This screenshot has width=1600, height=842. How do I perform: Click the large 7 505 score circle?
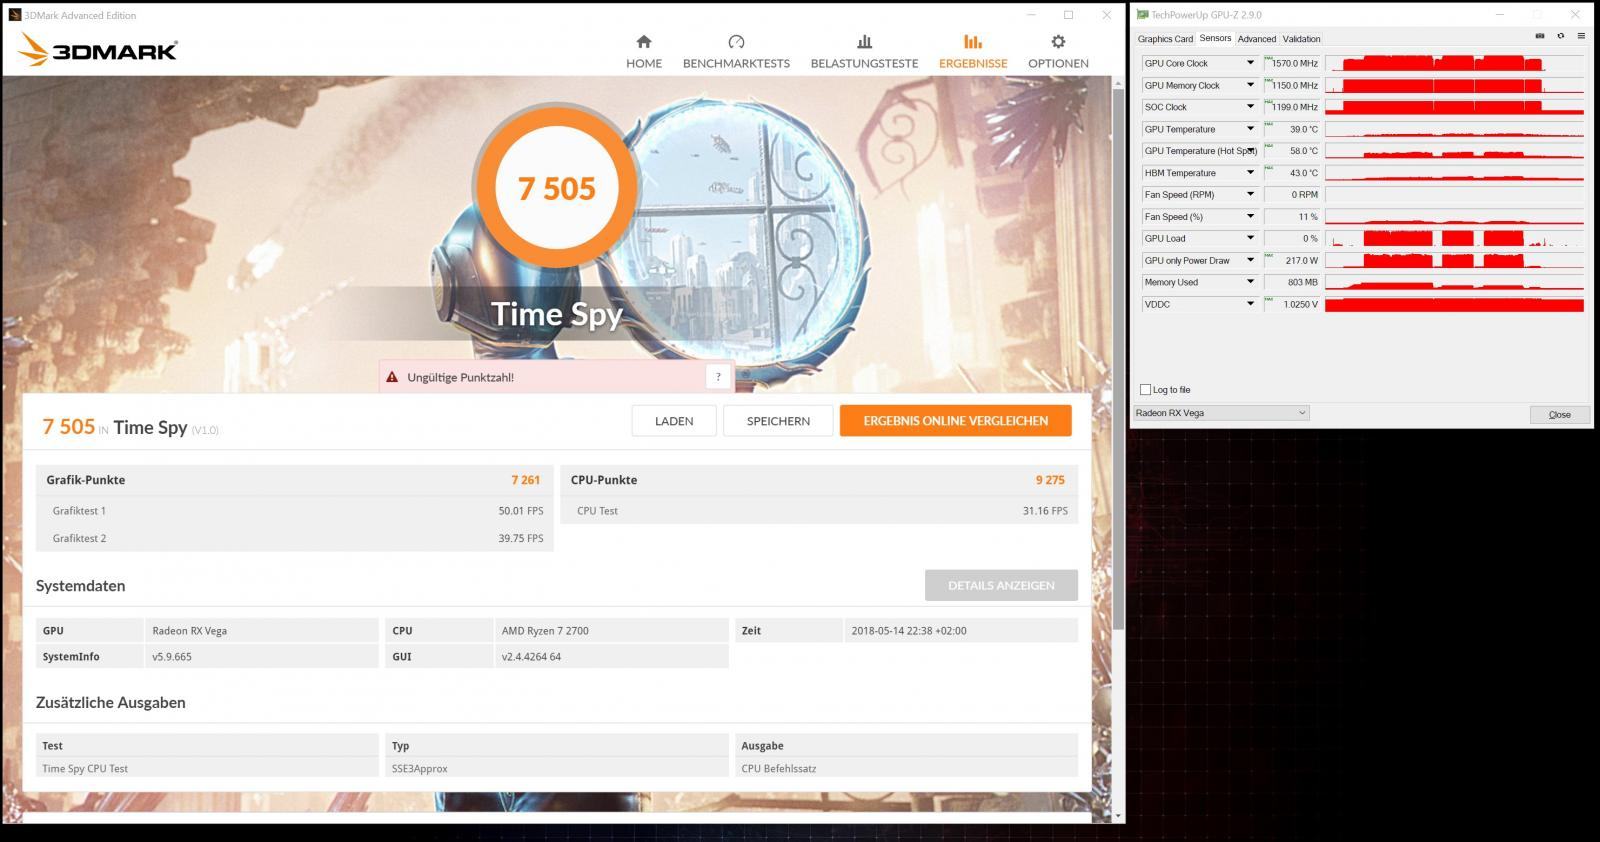[x=556, y=188]
